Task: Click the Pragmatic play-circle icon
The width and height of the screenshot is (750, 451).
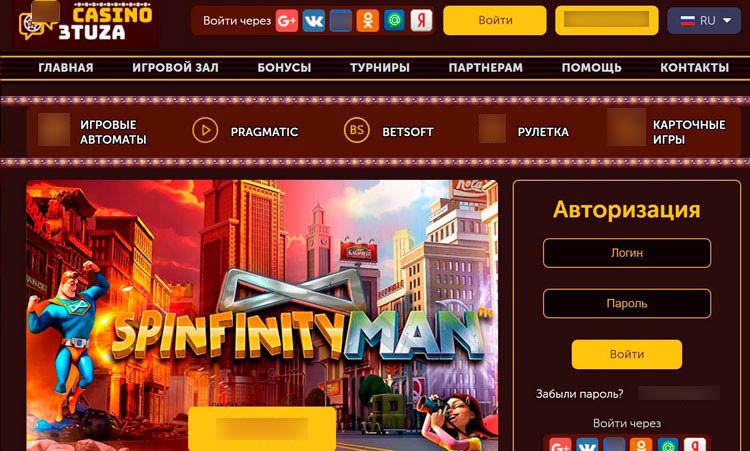Action: (x=205, y=130)
